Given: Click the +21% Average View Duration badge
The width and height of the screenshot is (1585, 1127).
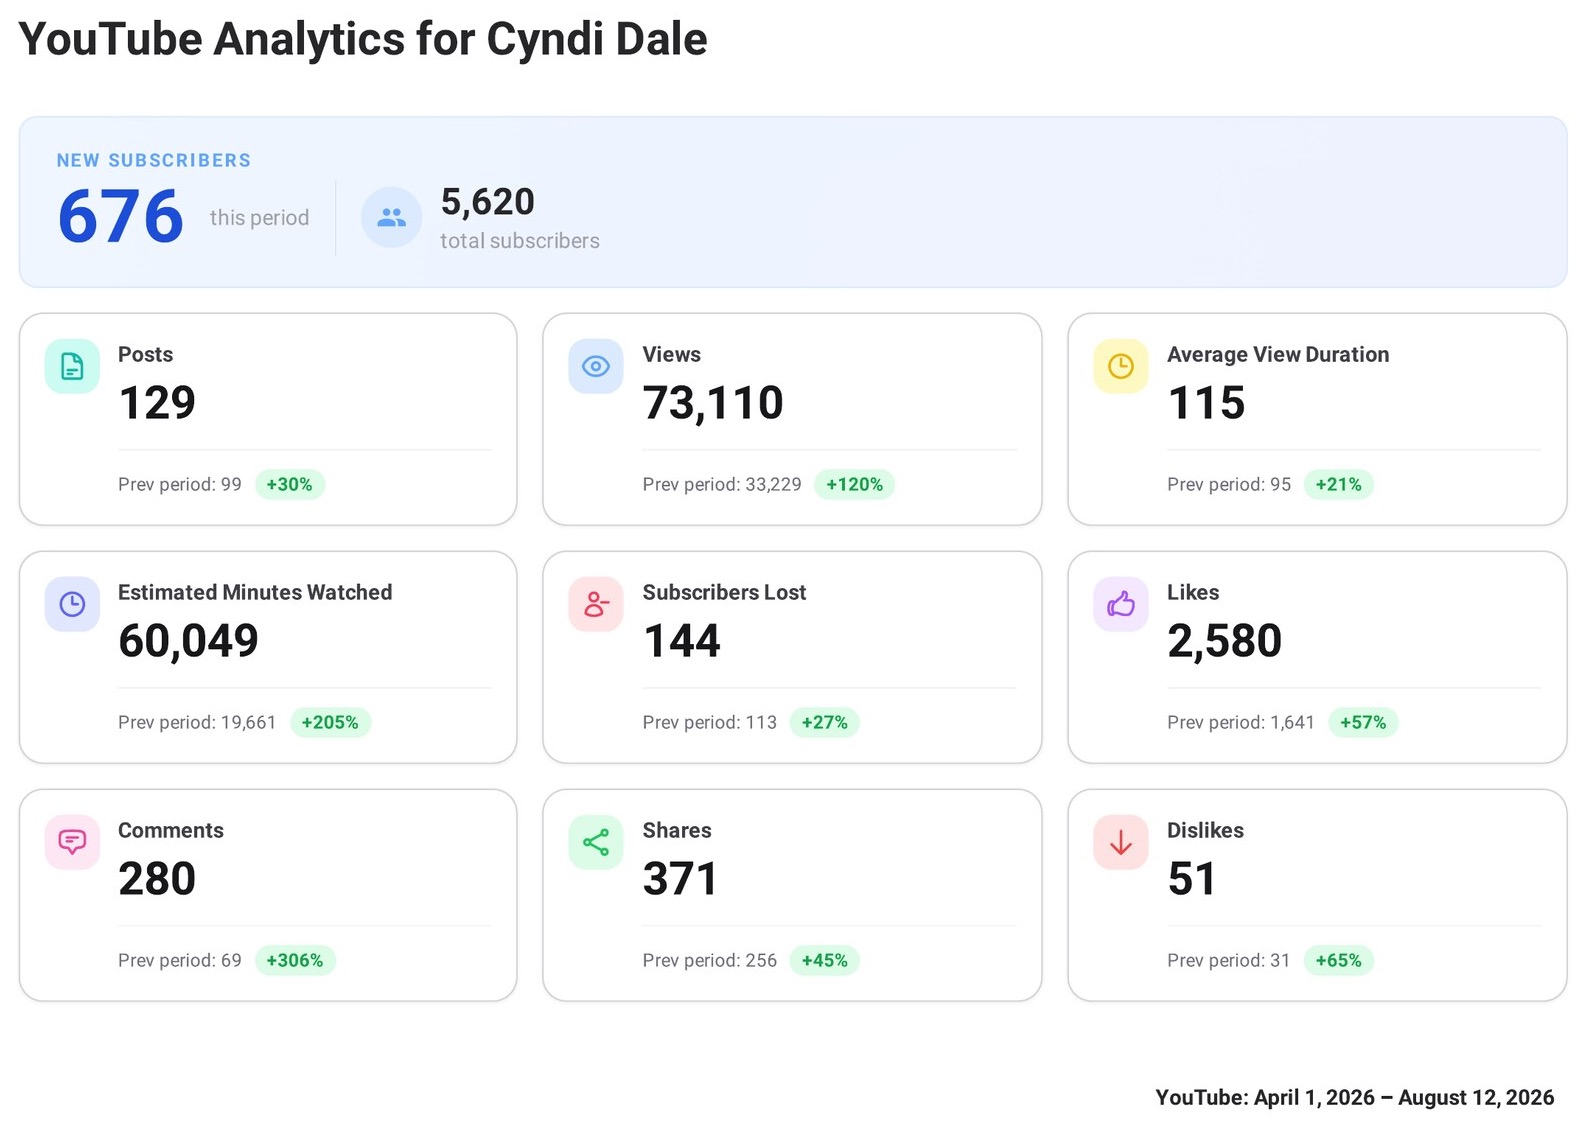Looking at the screenshot, I should [x=1339, y=484].
